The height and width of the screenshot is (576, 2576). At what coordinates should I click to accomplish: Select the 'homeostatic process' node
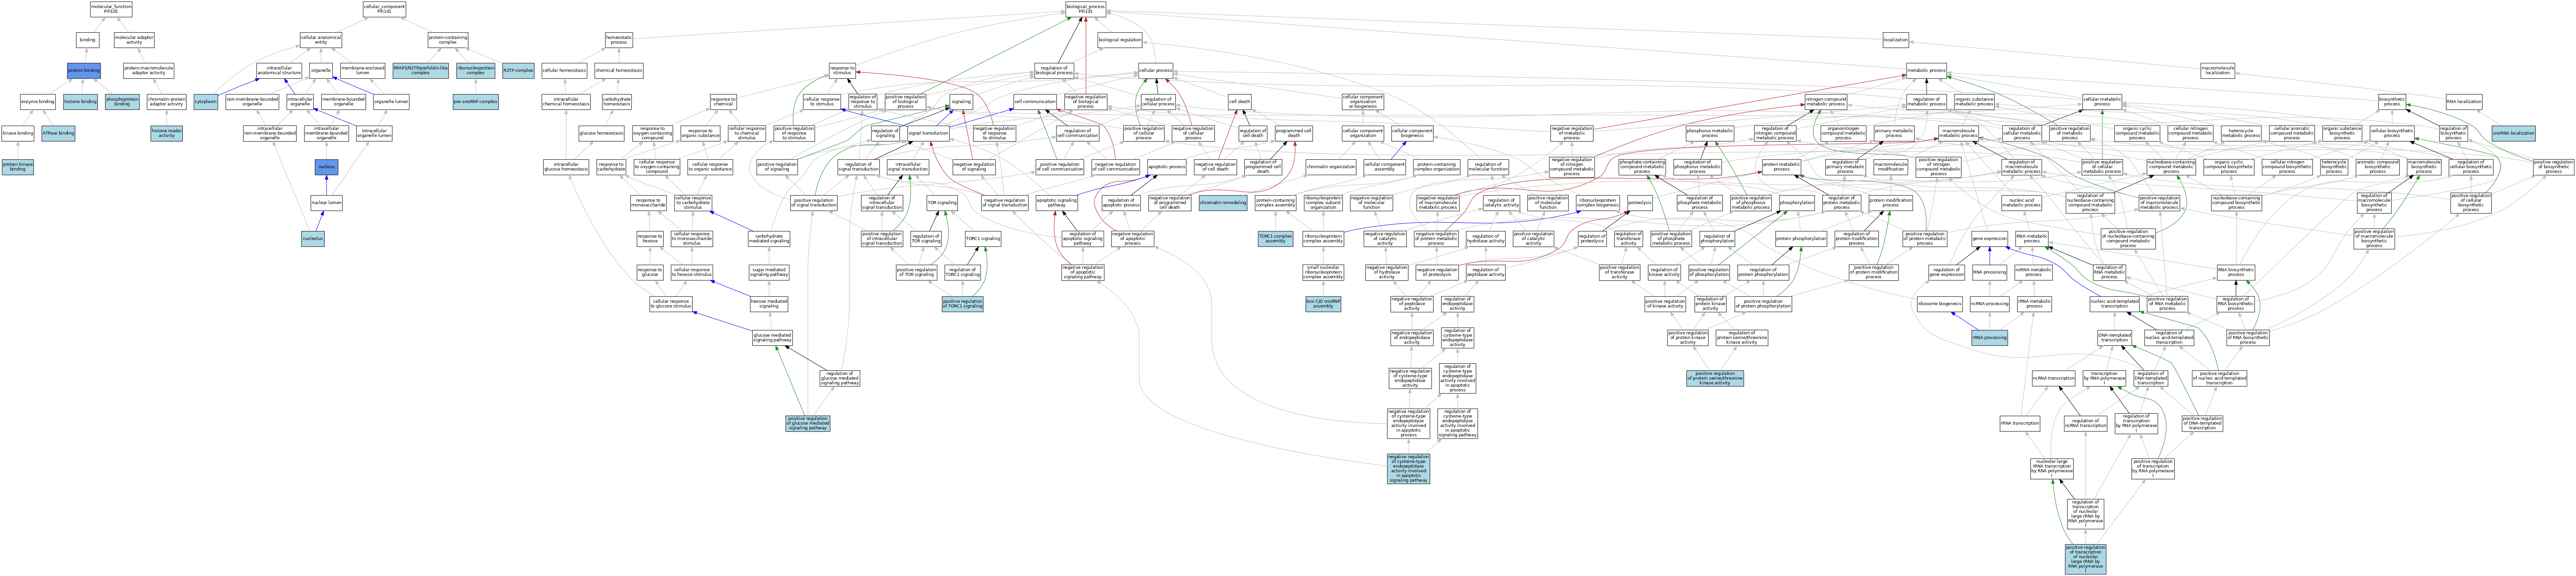(x=619, y=40)
